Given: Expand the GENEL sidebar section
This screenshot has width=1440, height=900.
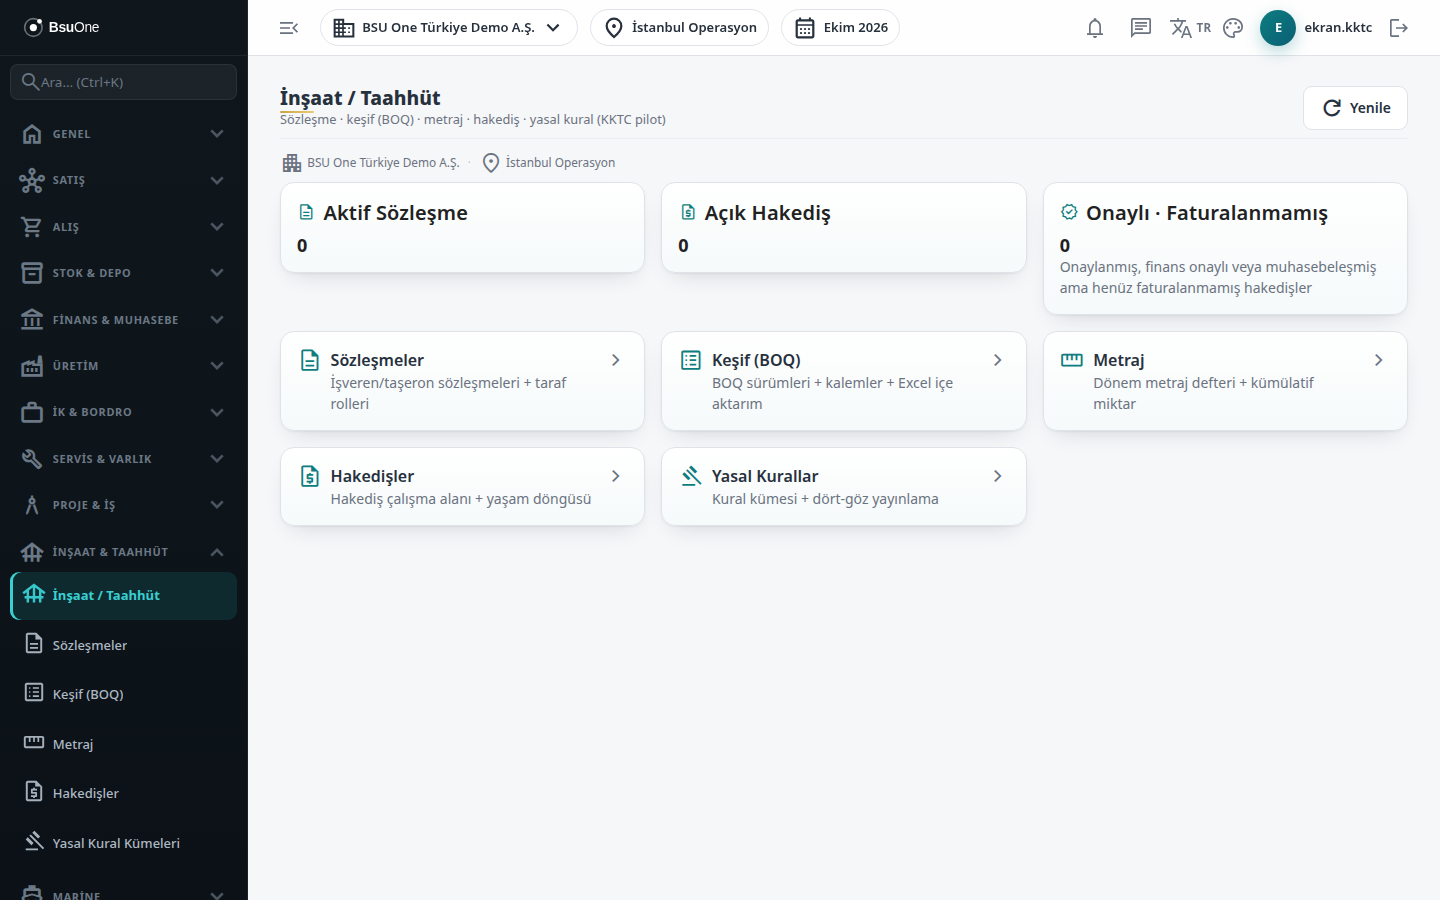Looking at the screenshot, I should point(124,134).
